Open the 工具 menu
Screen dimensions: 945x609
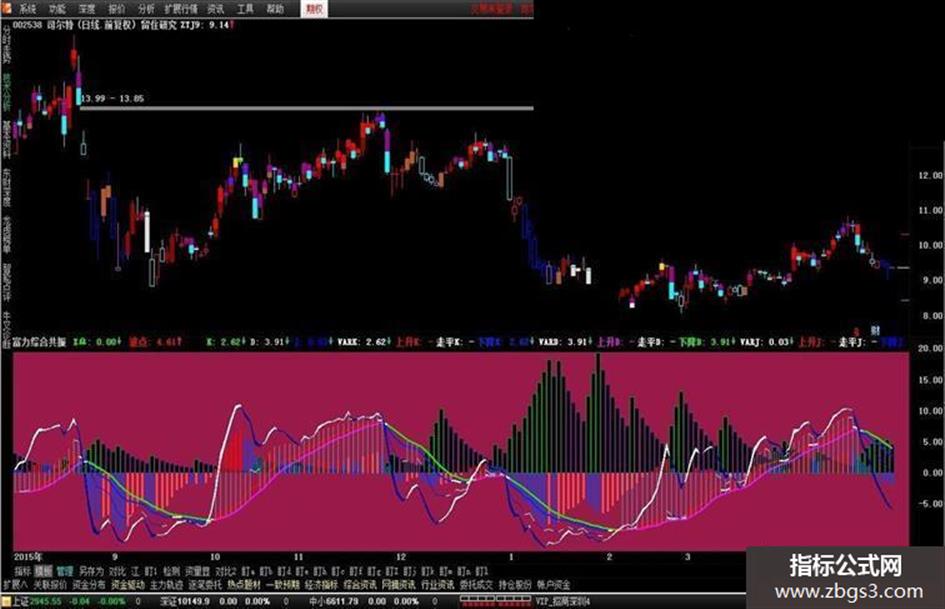click(245, 8)
